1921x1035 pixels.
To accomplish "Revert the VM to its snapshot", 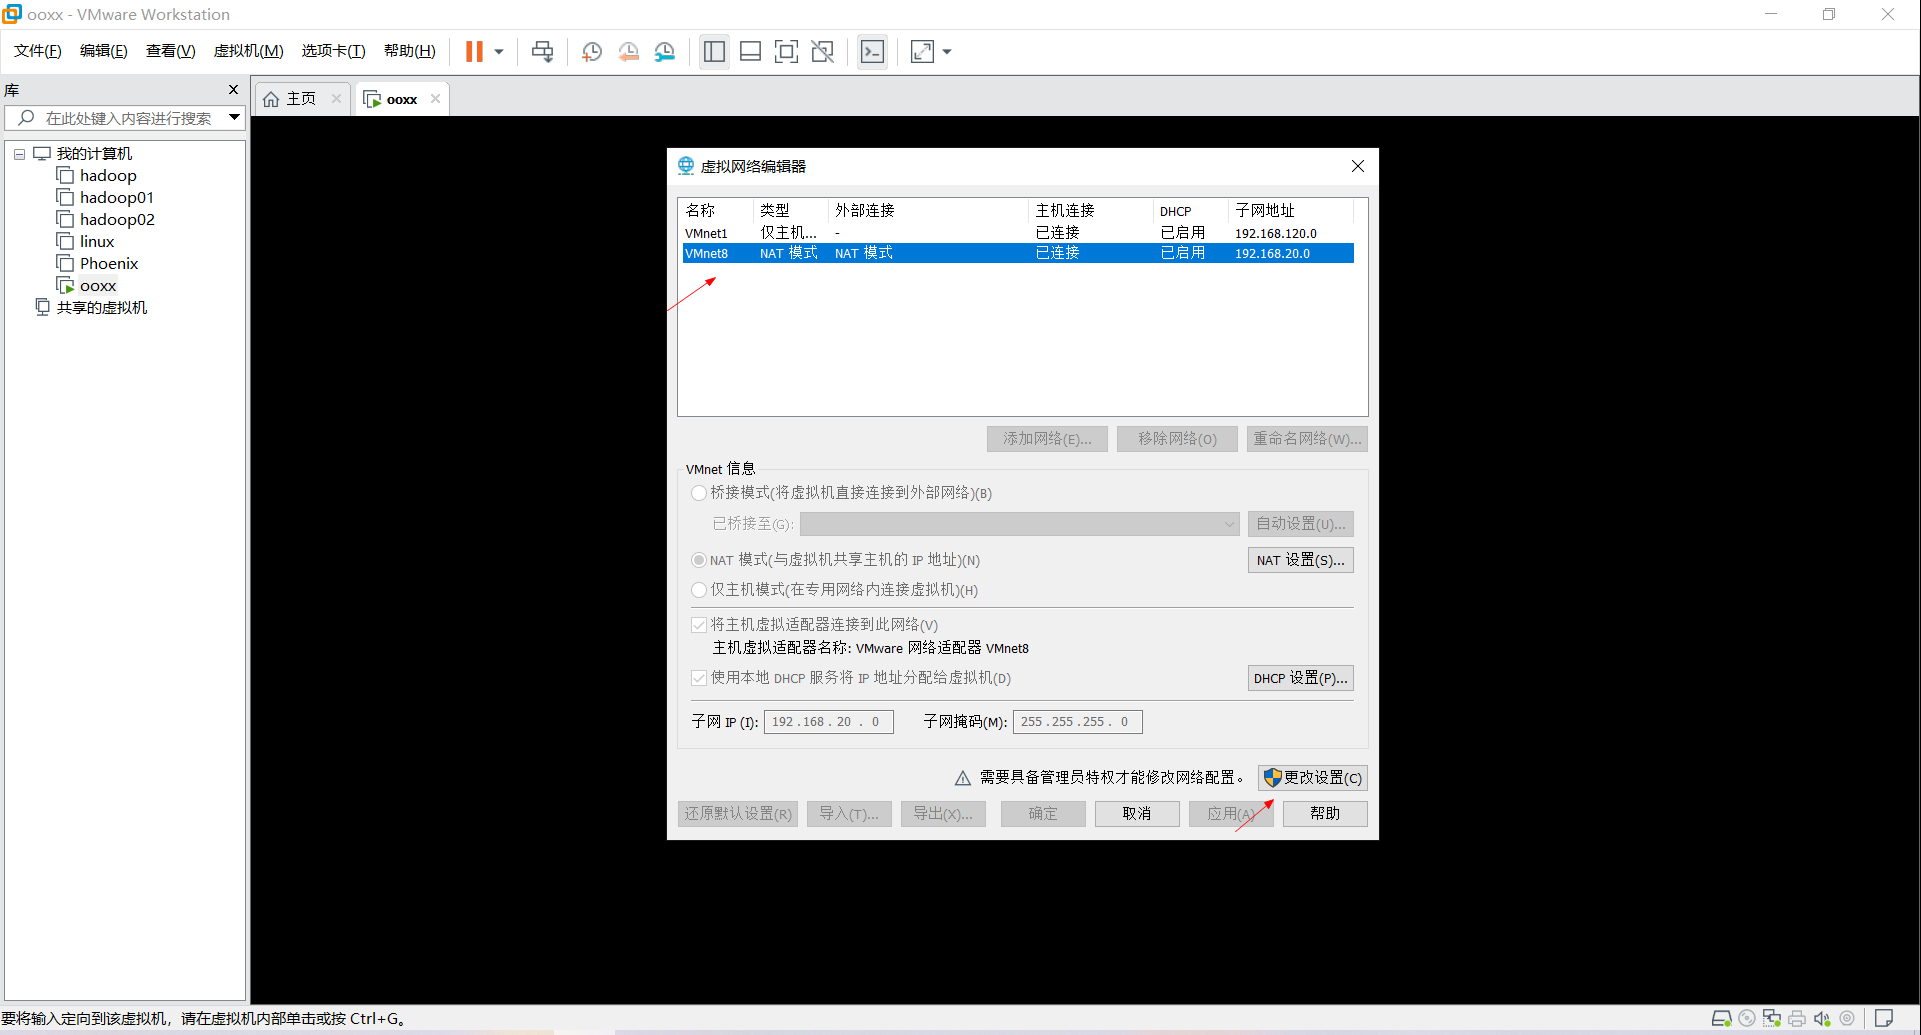I will tap(629, 51).
